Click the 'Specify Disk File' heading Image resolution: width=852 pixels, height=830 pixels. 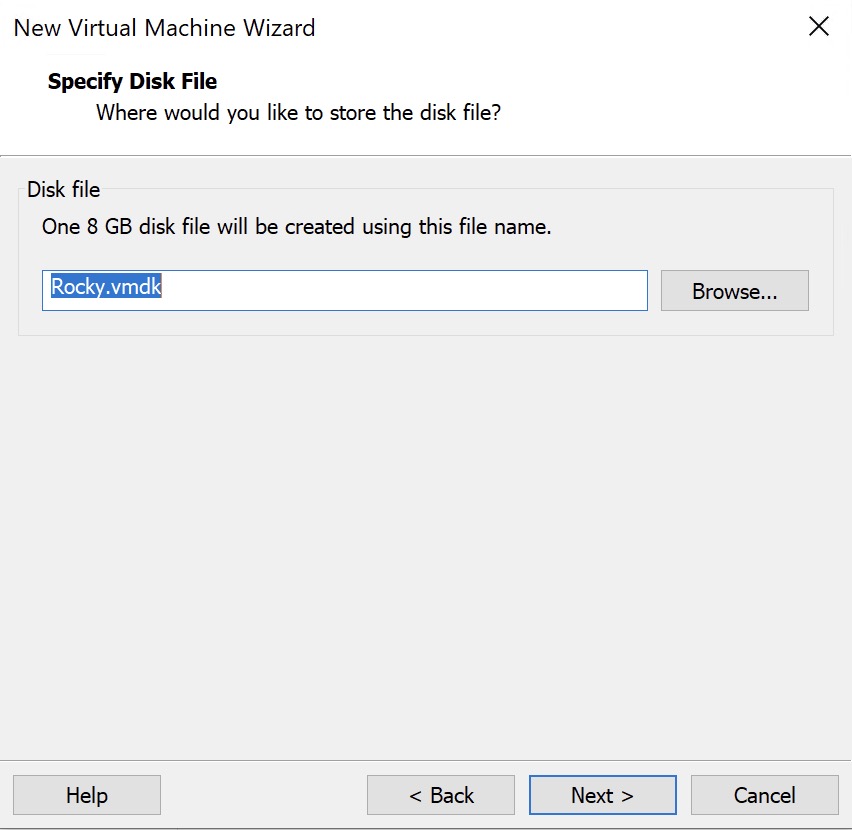(x=132, y=82)
